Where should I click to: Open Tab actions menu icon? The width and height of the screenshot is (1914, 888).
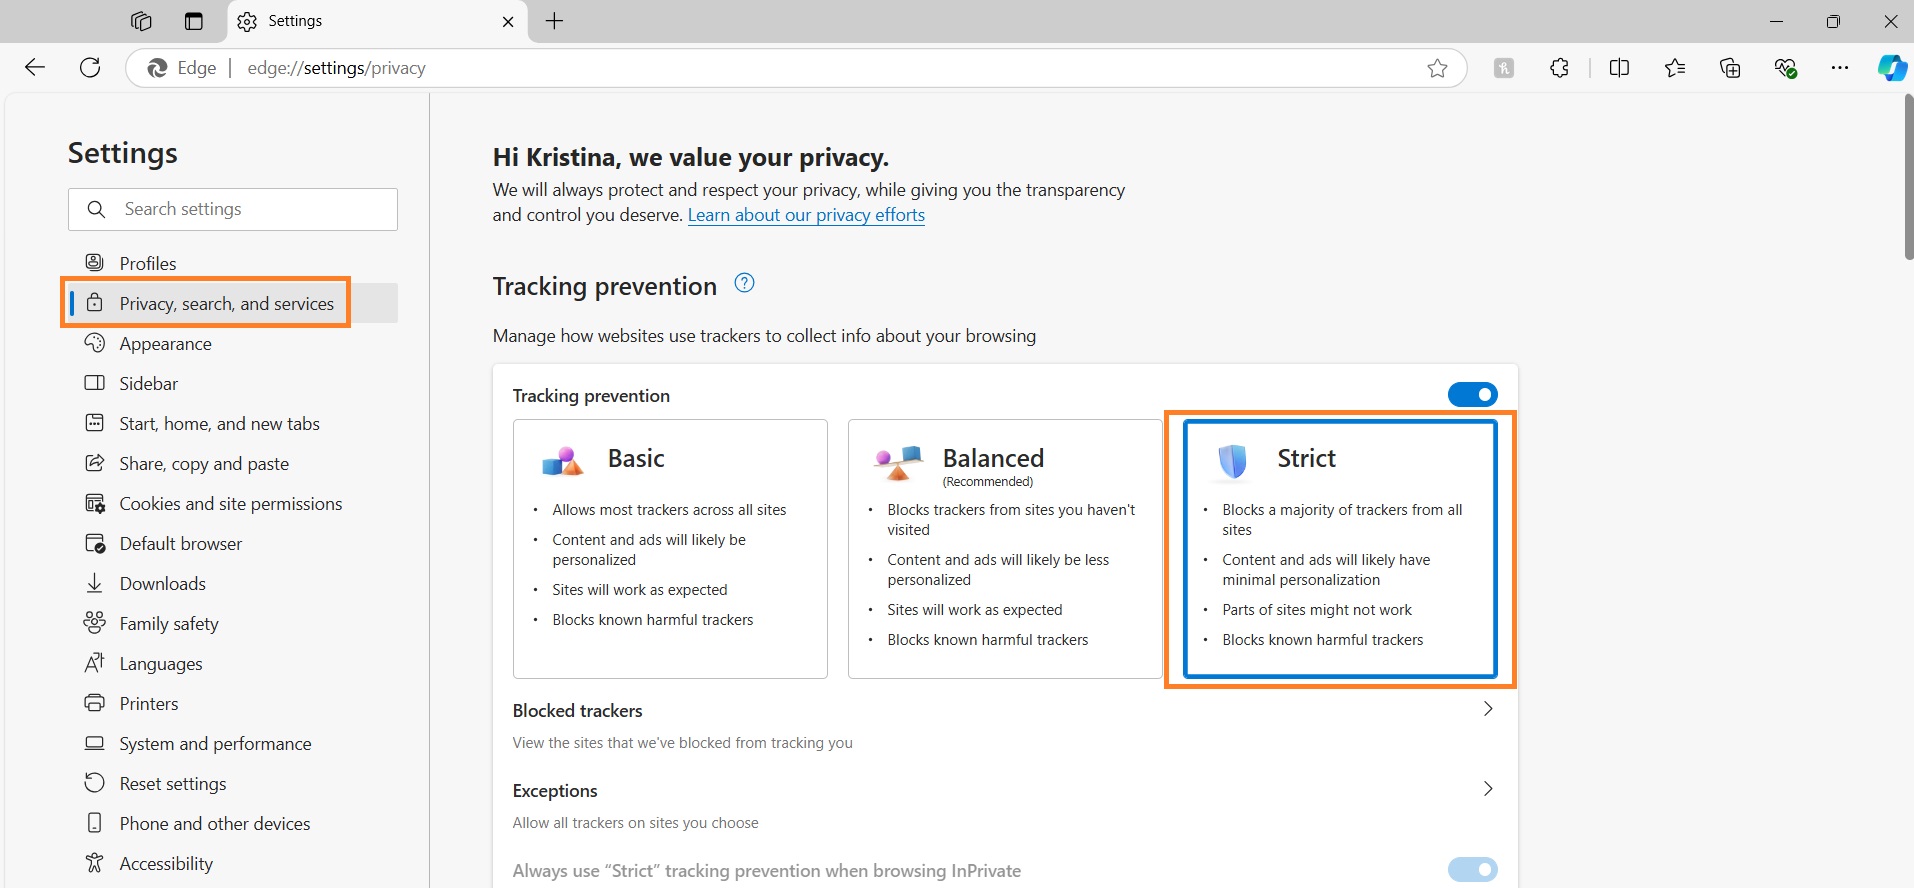141,21
